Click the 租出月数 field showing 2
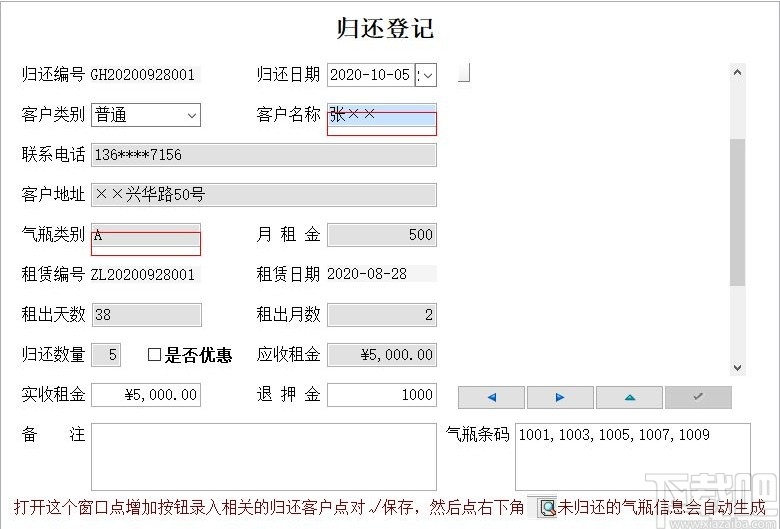 tap(382, 315)
